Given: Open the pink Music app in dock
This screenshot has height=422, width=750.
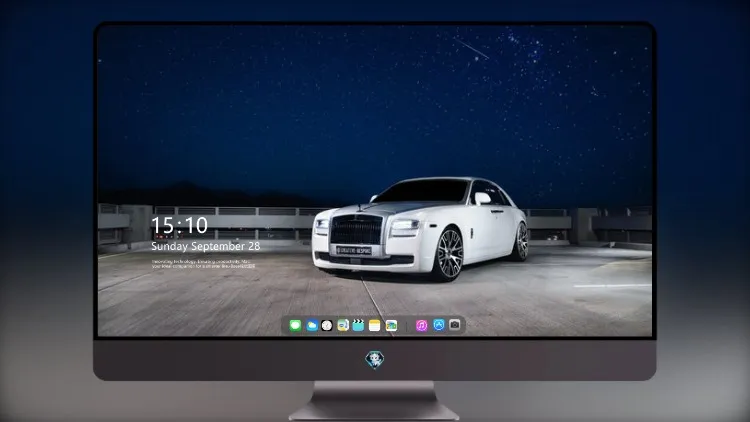Looking at the screenshot, I should (421, 326).
